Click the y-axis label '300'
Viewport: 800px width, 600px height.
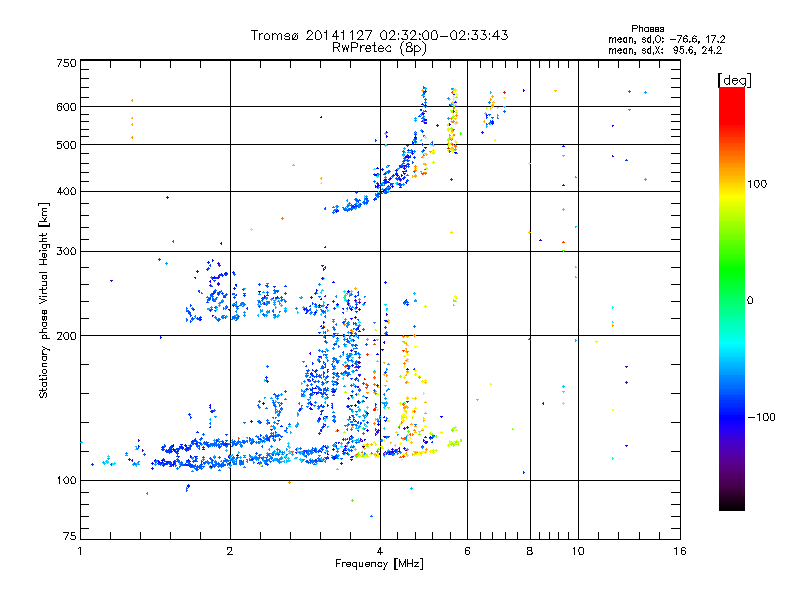67,252
